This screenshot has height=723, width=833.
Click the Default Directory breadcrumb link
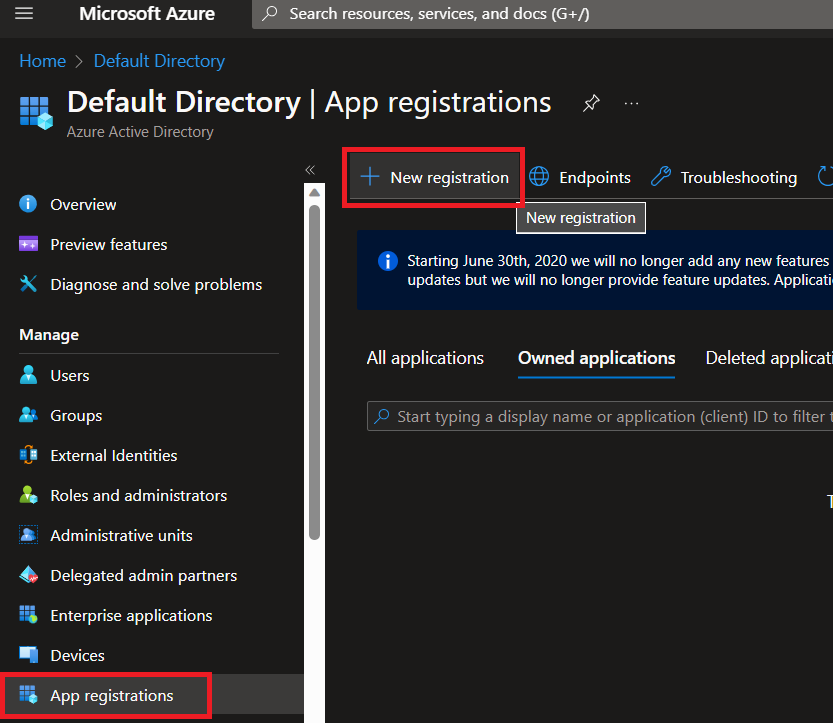159,61
